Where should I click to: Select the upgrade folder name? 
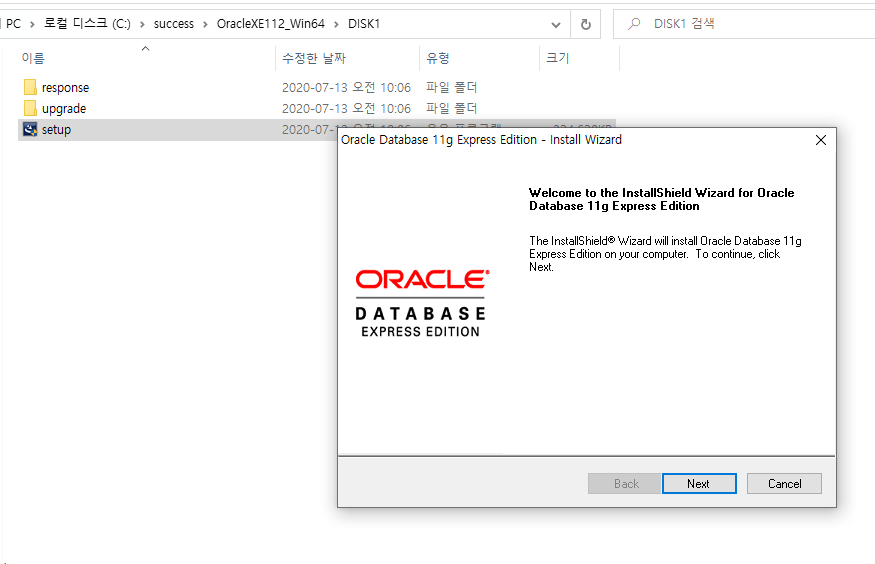click(64, 109)
